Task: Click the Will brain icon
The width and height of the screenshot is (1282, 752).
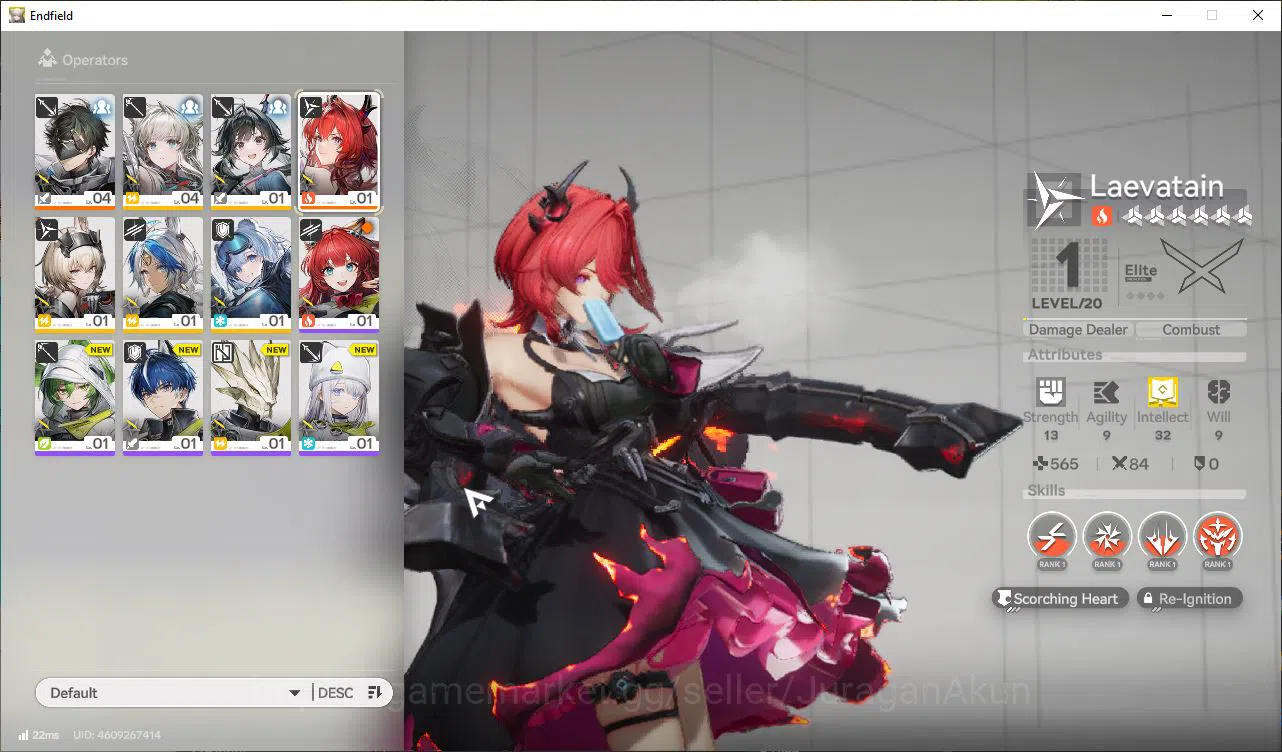Action: pos(1218,392)
